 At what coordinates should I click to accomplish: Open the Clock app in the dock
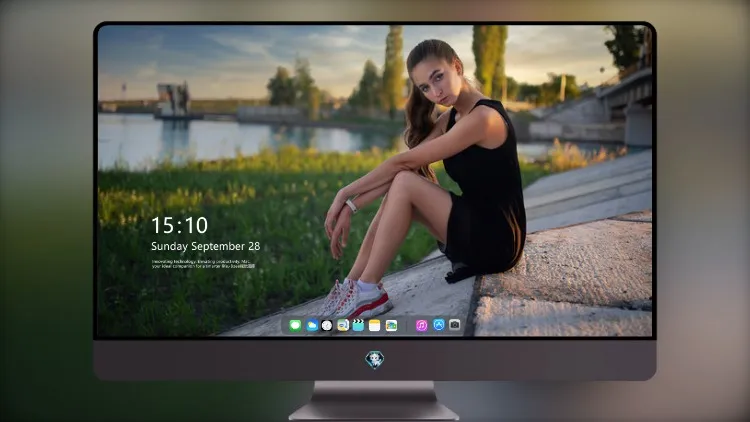pos(327,325)
